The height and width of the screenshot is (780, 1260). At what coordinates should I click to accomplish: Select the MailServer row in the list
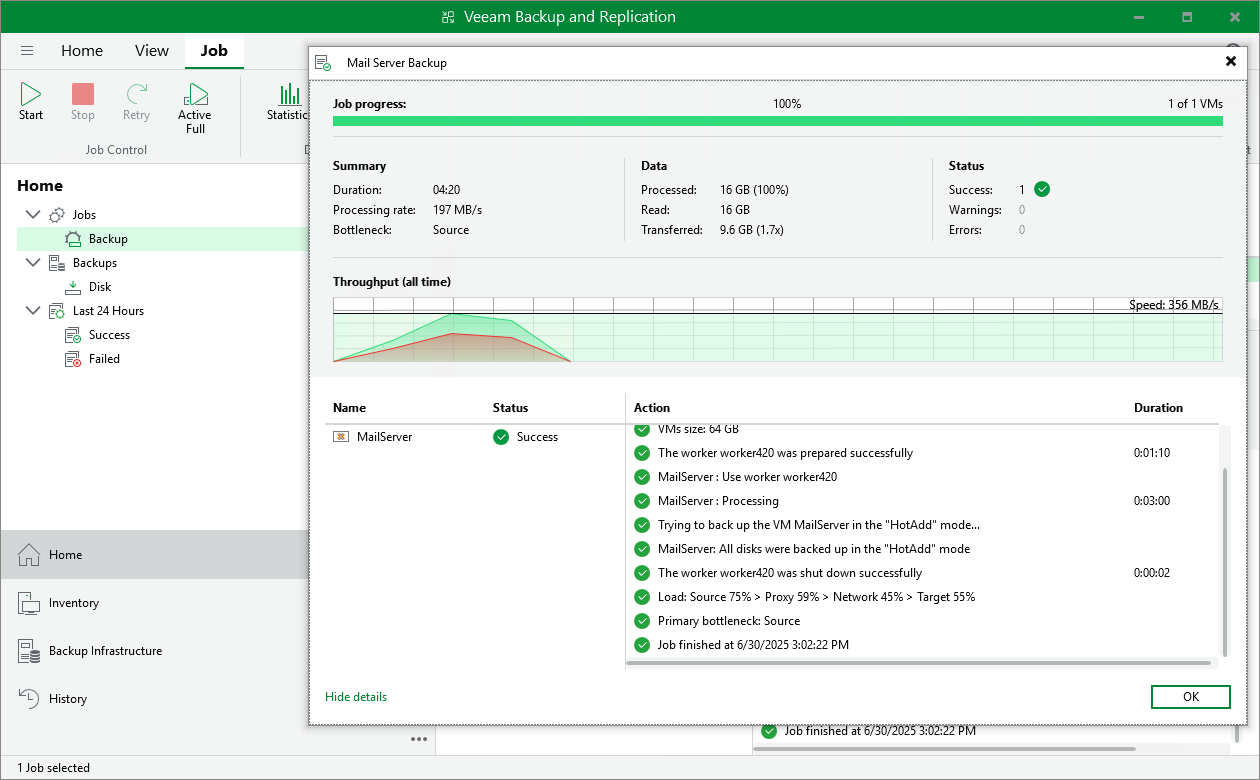[x=475, y=437]
